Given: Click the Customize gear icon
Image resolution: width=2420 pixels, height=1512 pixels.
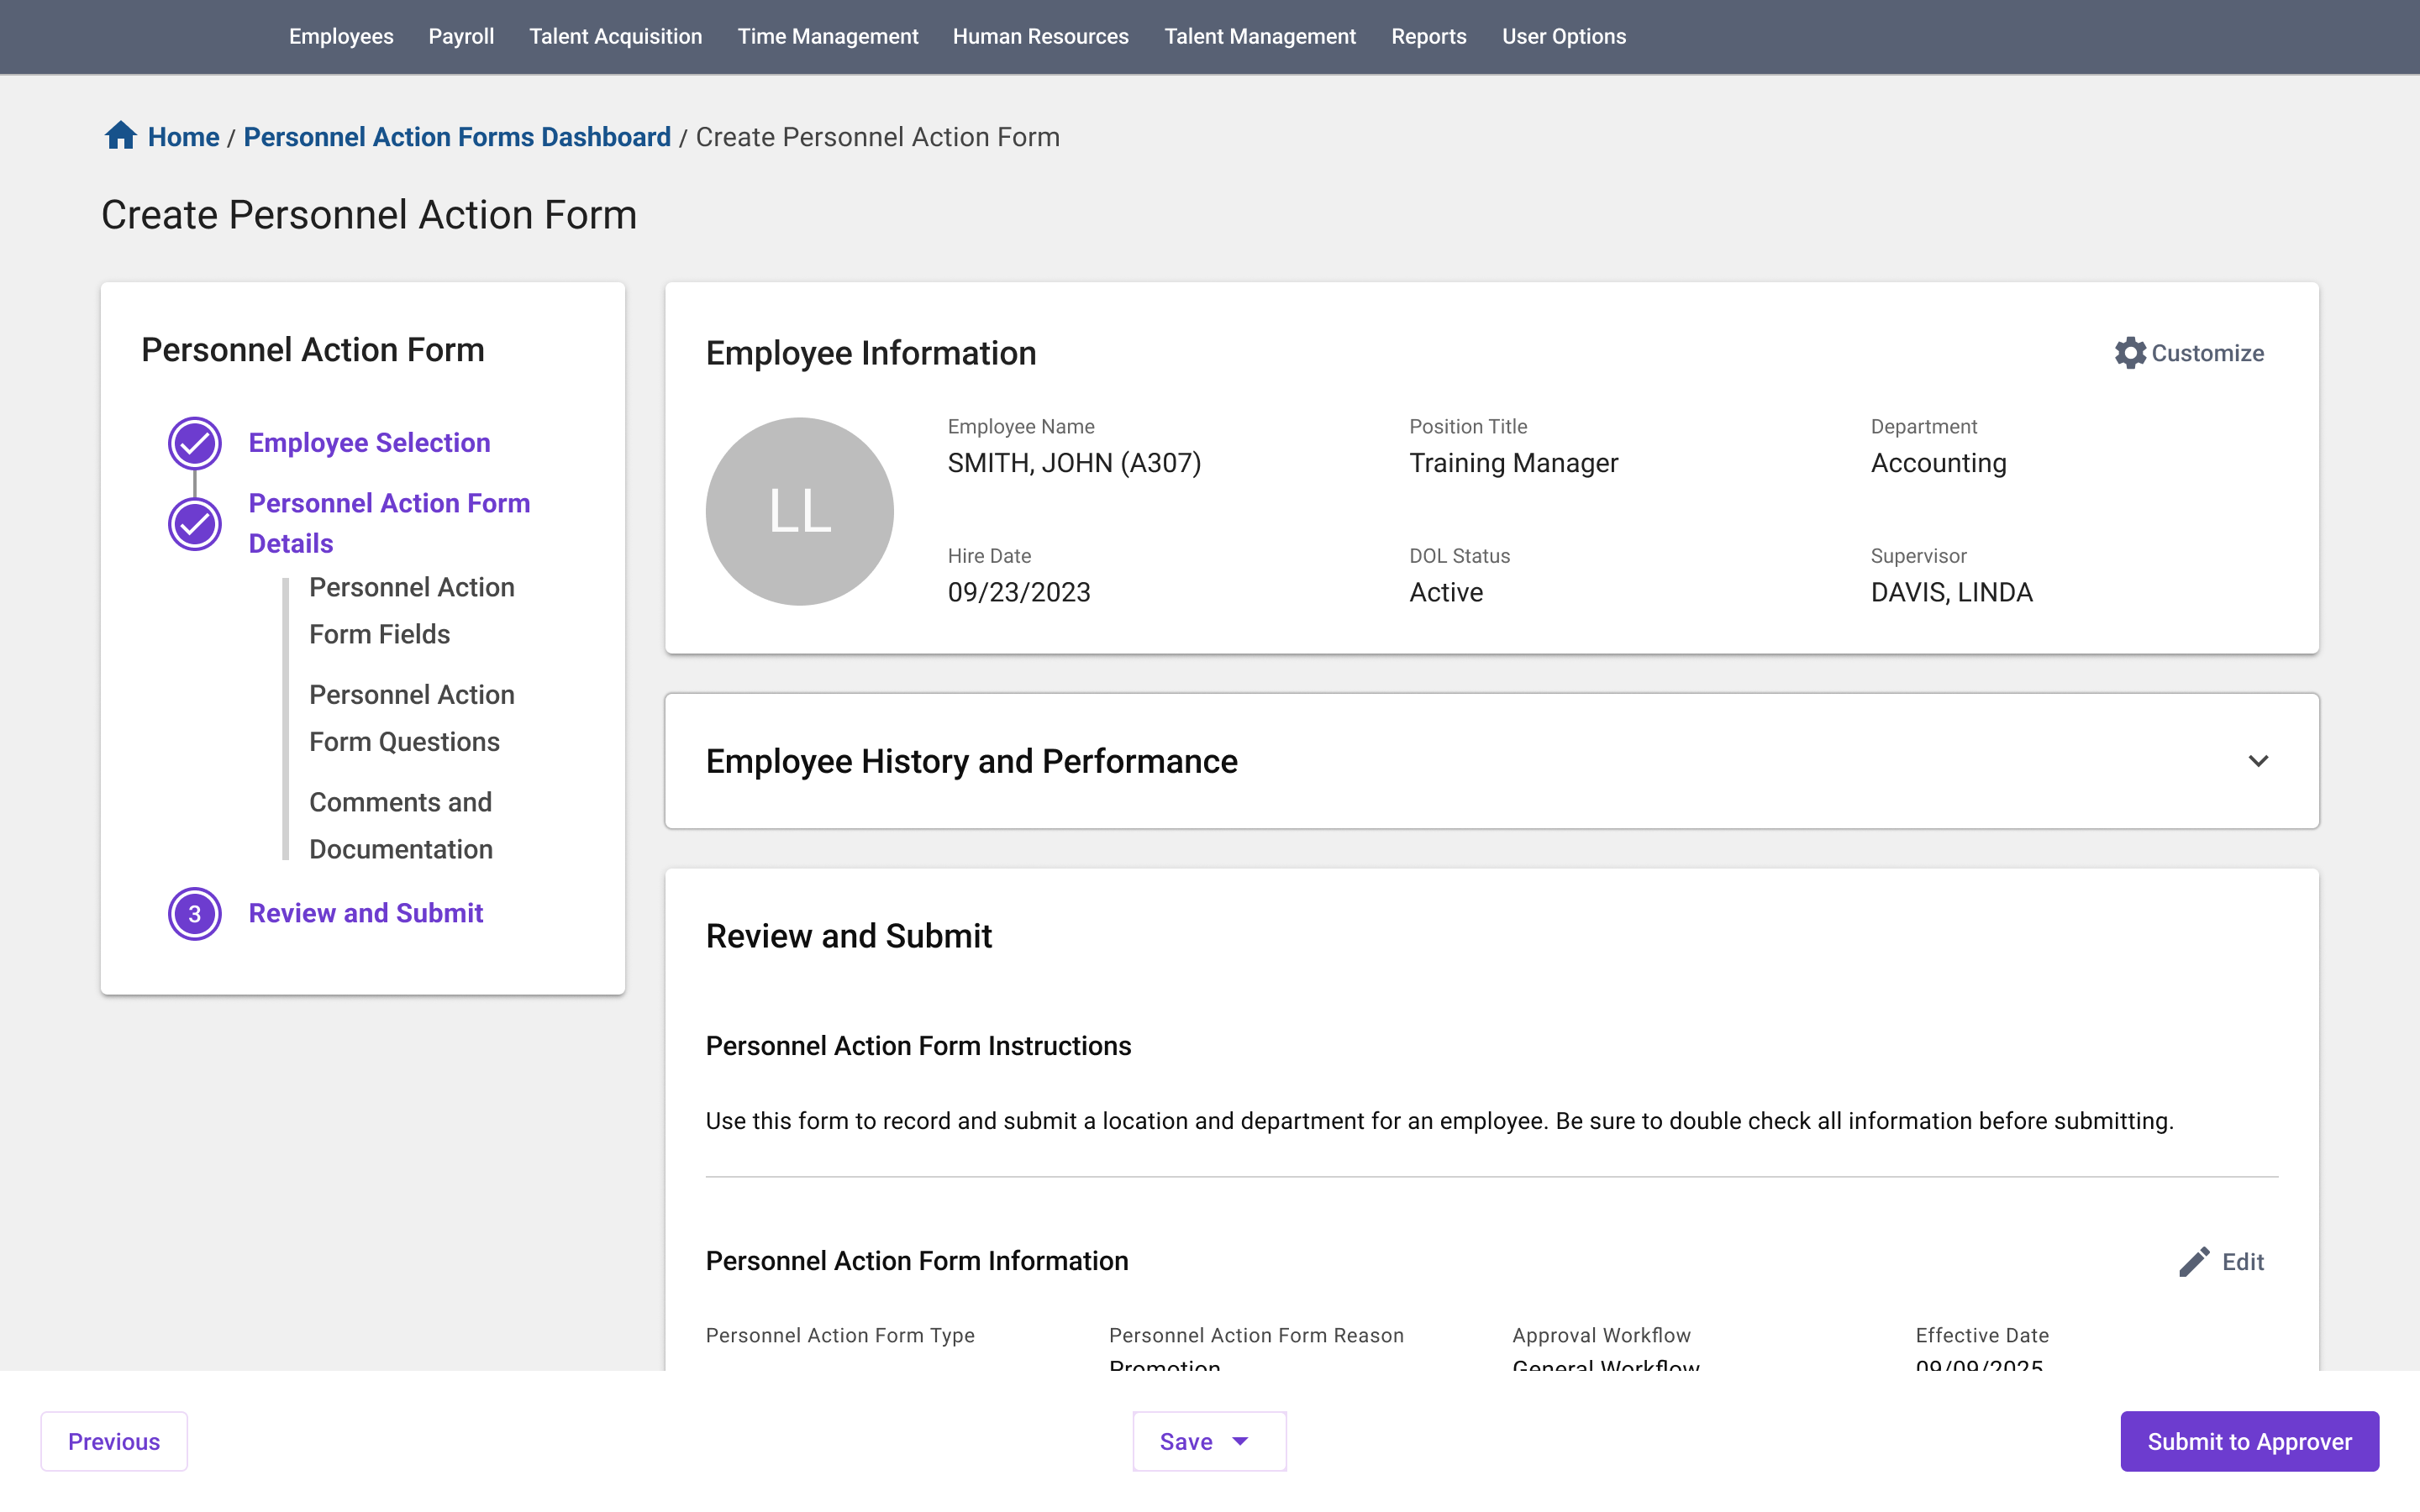Looking at the screenshot, I should click(x=2130, y=353).
